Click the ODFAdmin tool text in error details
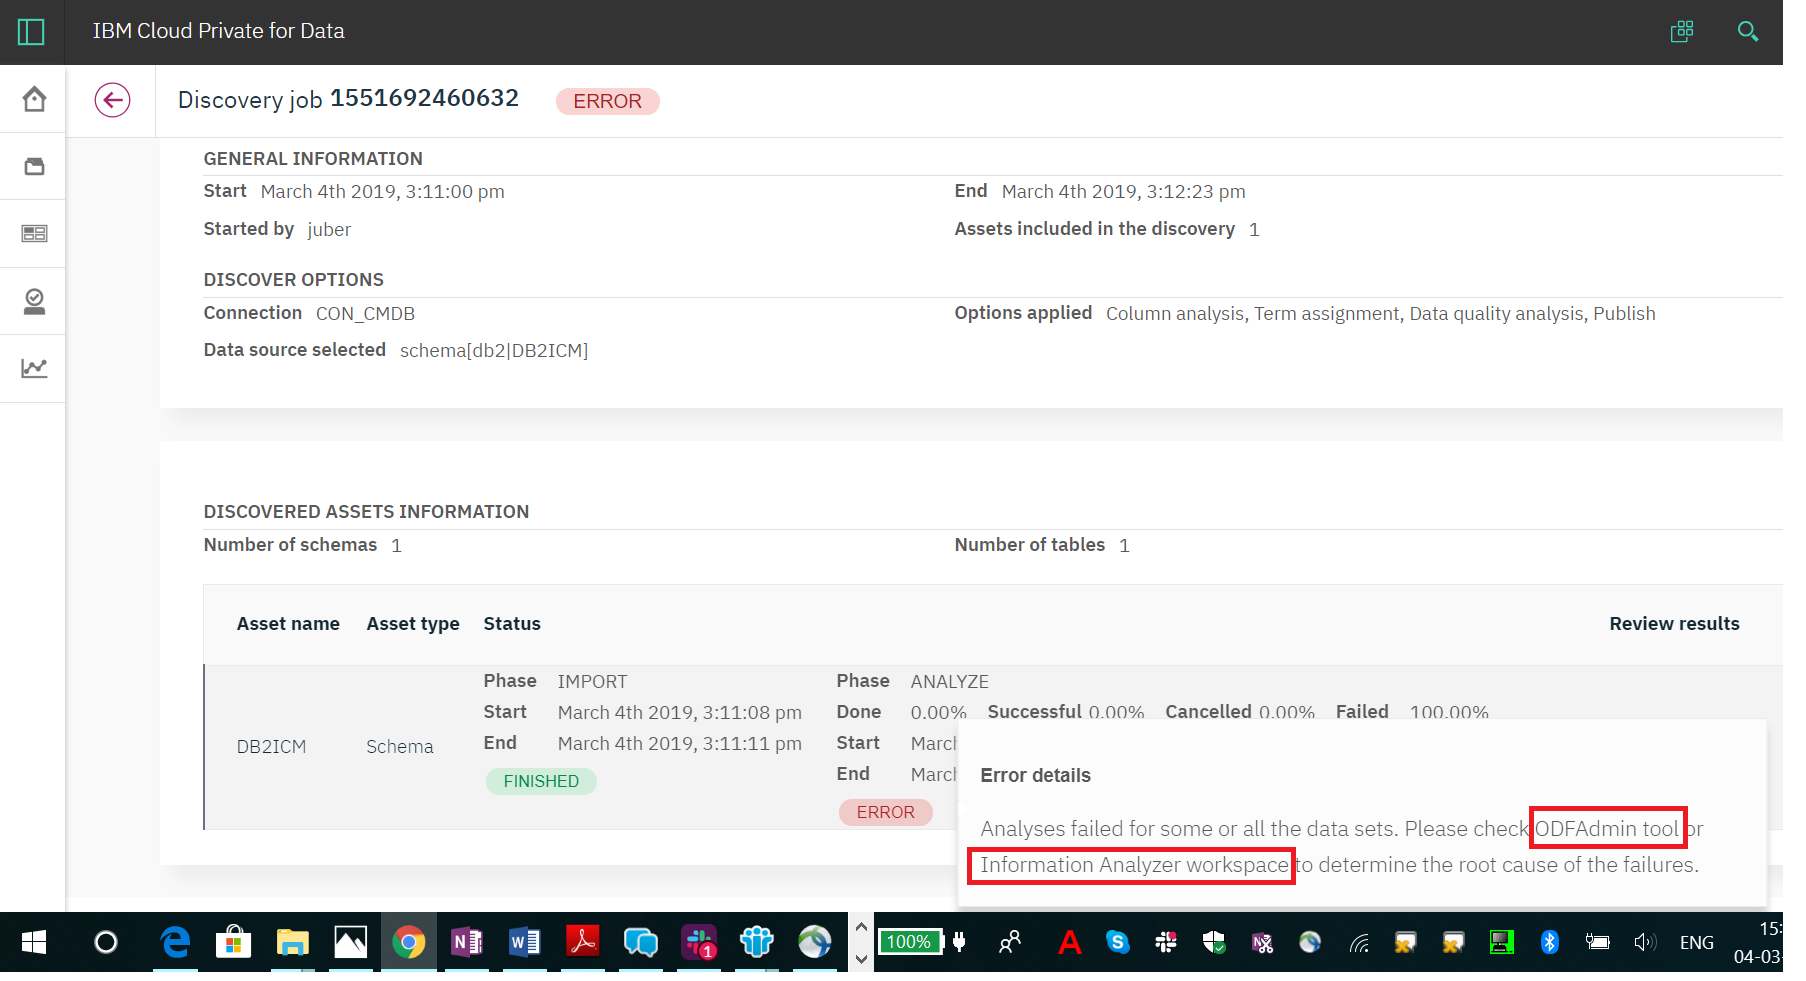Viewport: 1806px width, 981px height. point(1606,829)
